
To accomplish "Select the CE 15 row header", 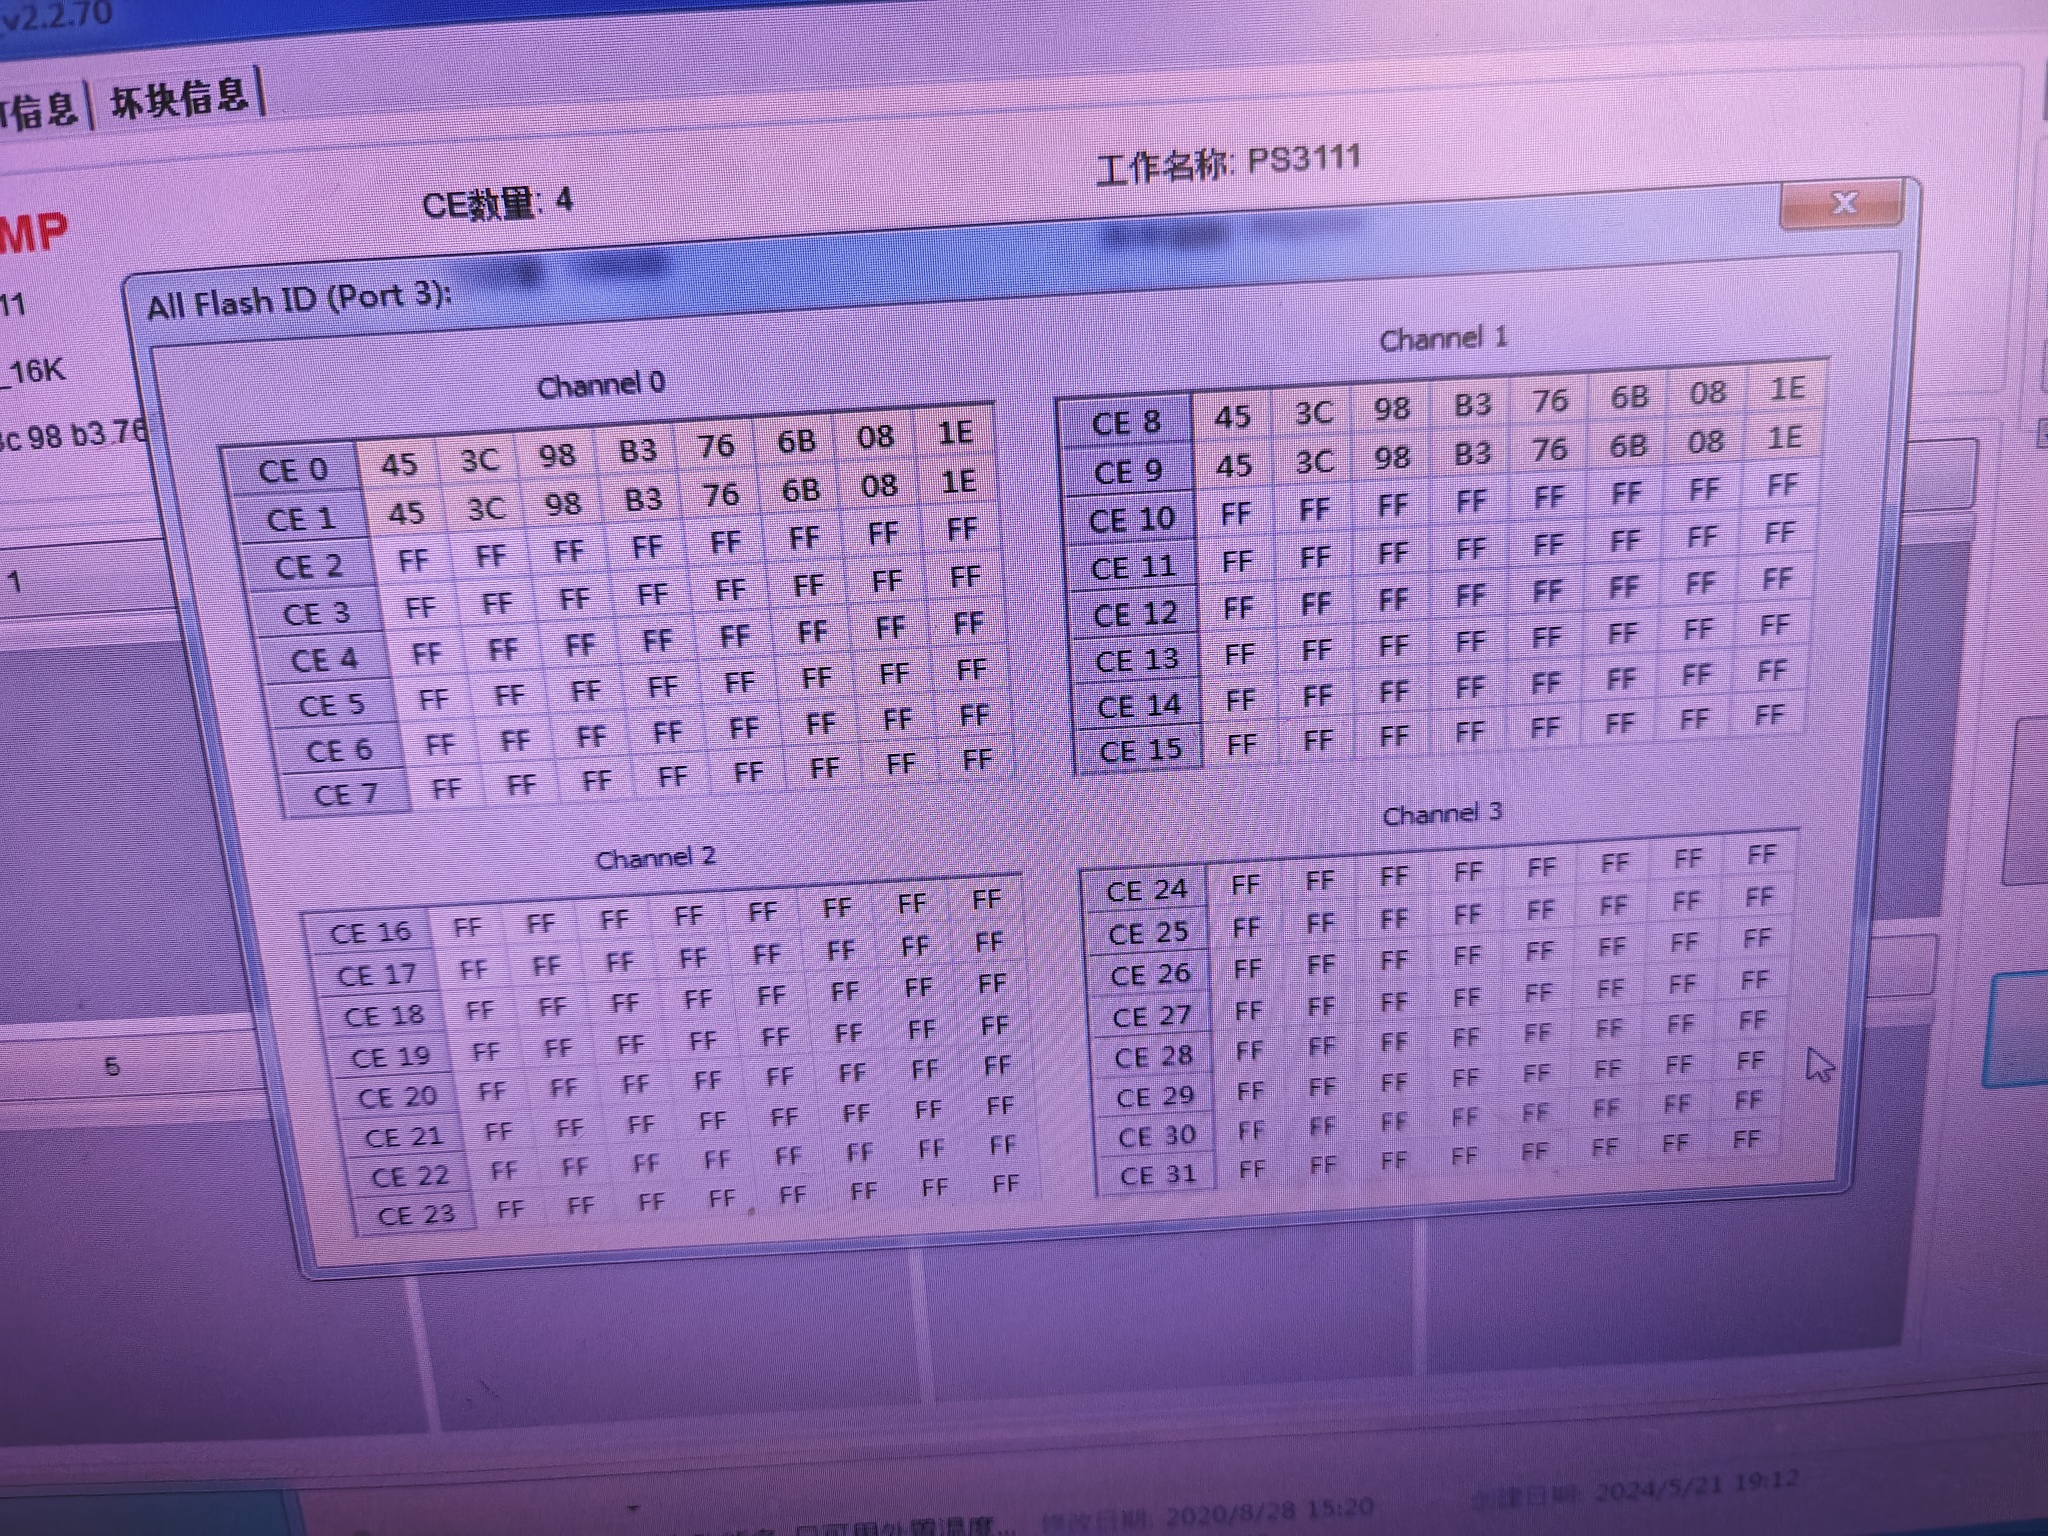I will tap(1140, 750).
